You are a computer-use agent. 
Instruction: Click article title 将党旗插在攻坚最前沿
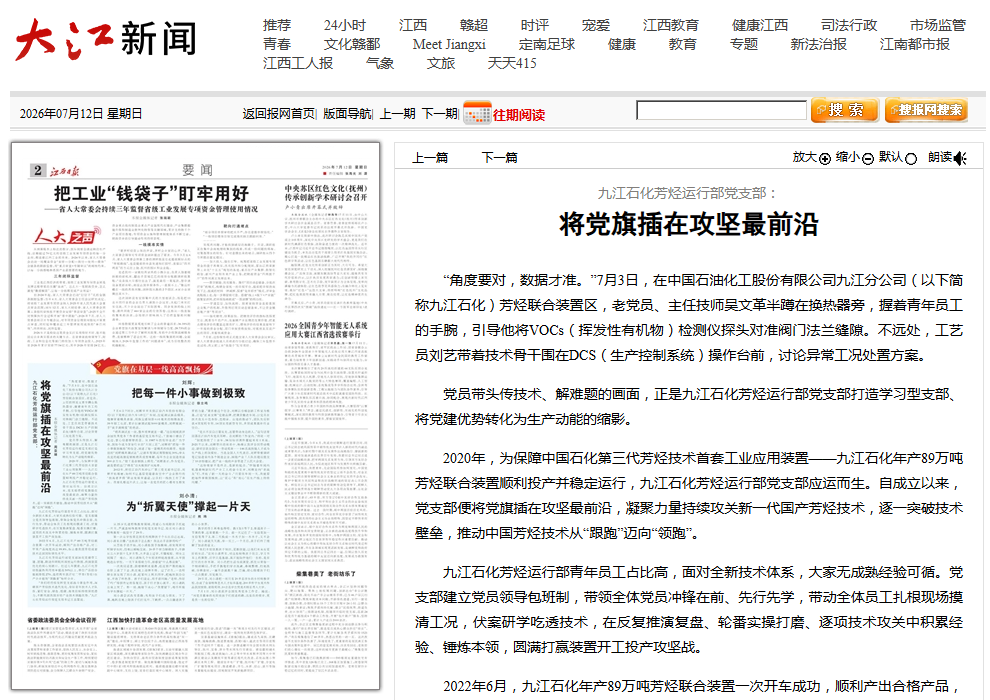point(689,225)
